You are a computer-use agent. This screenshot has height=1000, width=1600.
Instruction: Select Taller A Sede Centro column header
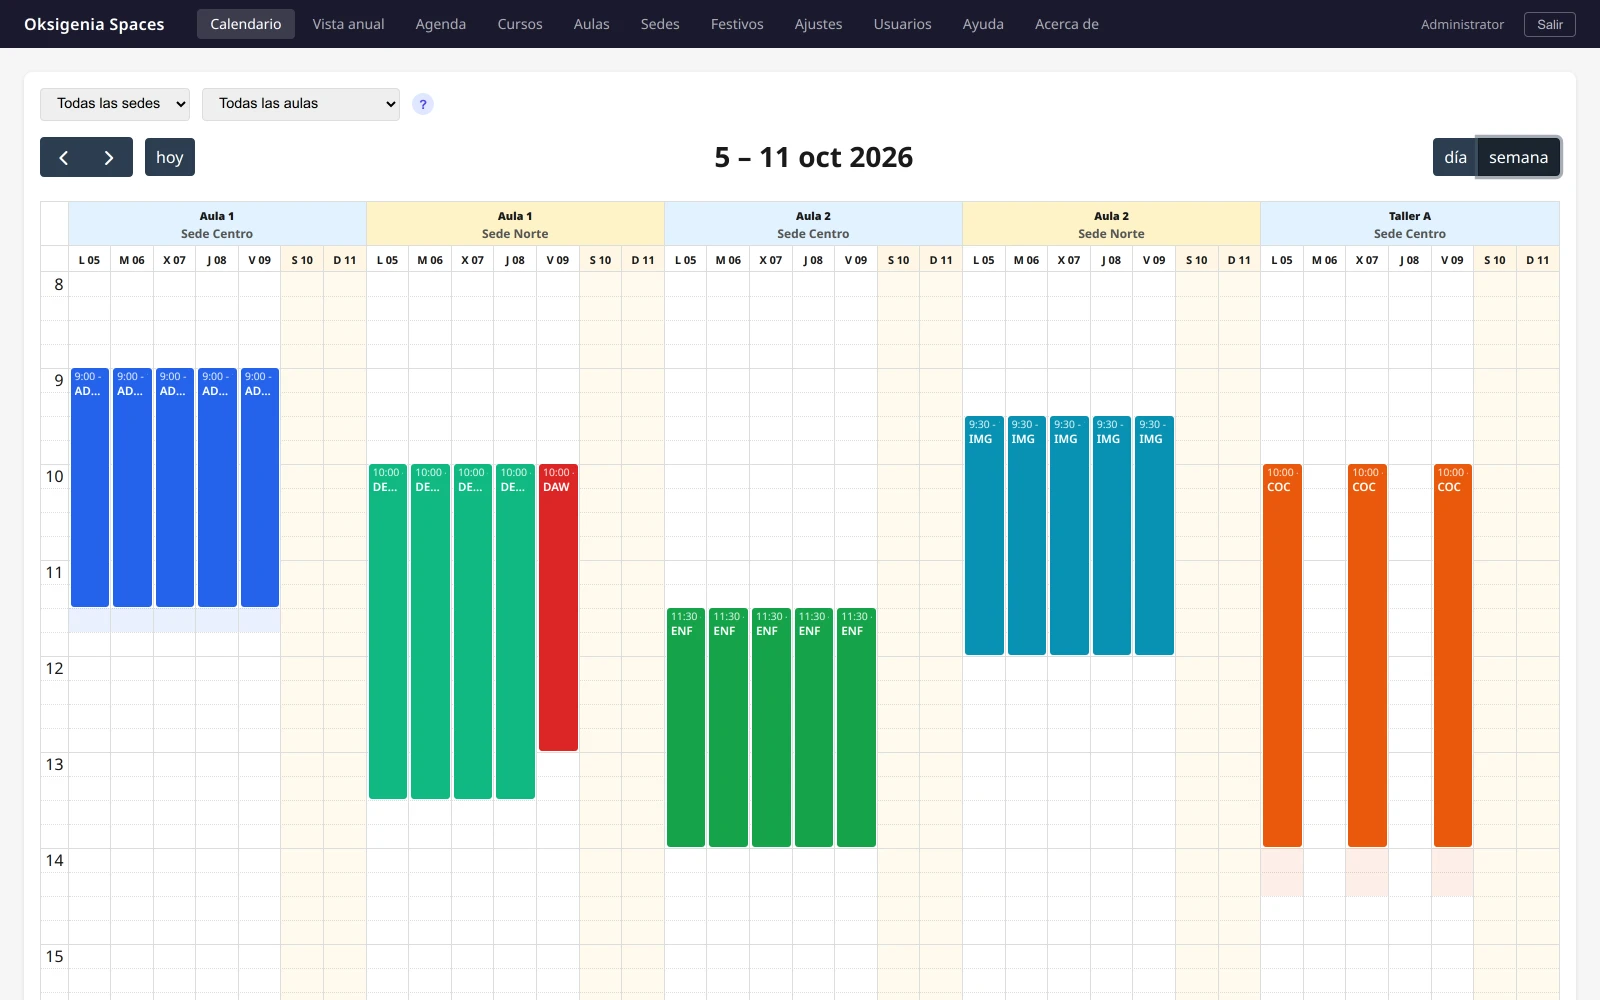1410,224
